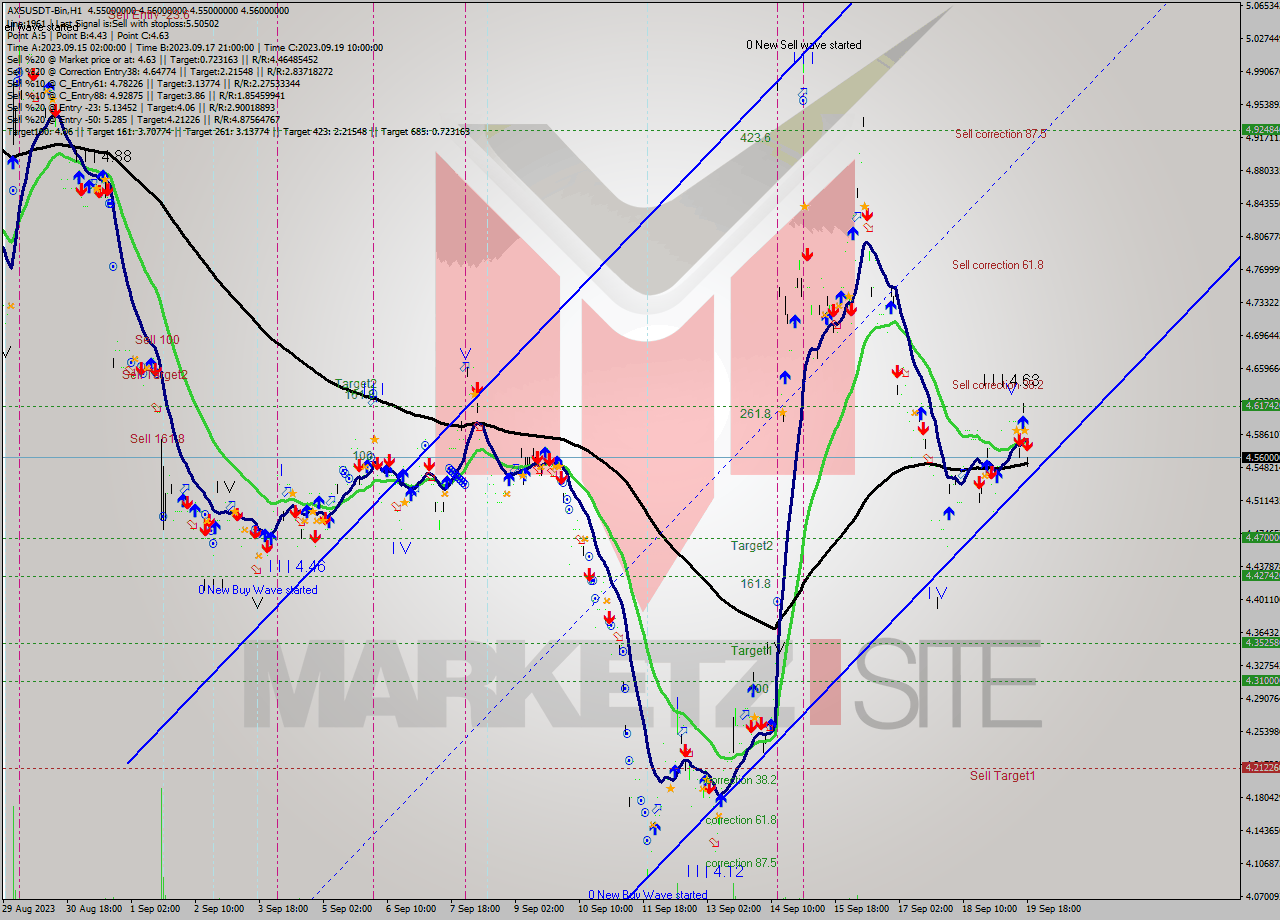Select the '261.8' Fibonacci label
The width and height of the screenshot is (1280, 920).
(755, 414)
